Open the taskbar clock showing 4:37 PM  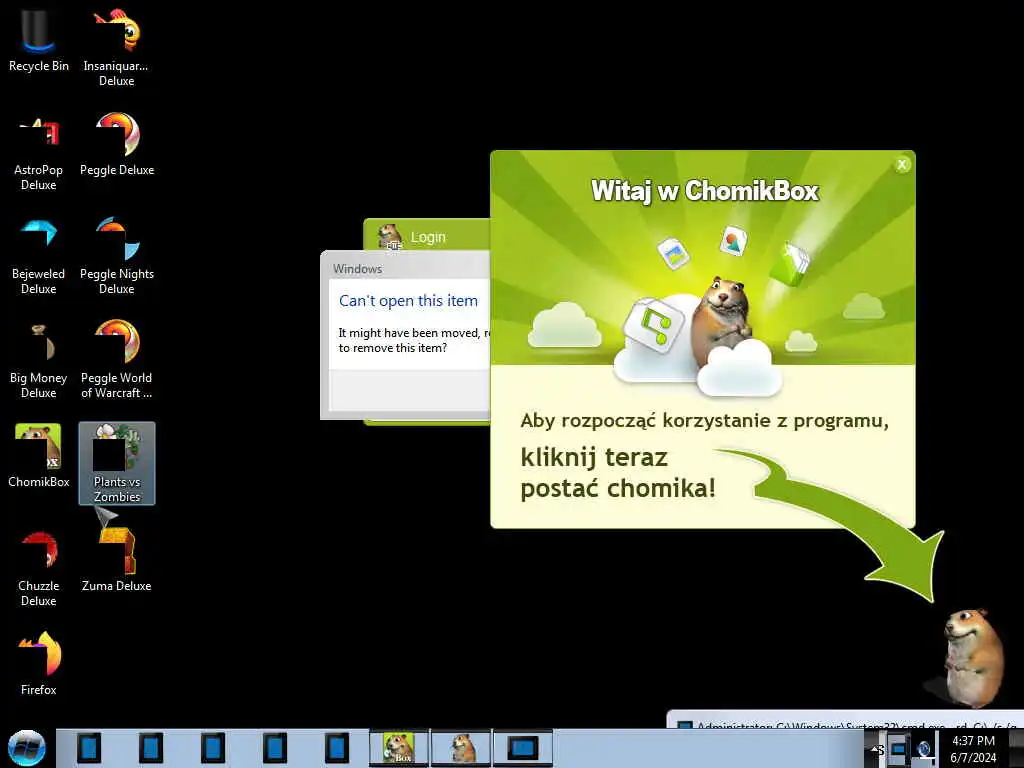[x=973, y=749]
